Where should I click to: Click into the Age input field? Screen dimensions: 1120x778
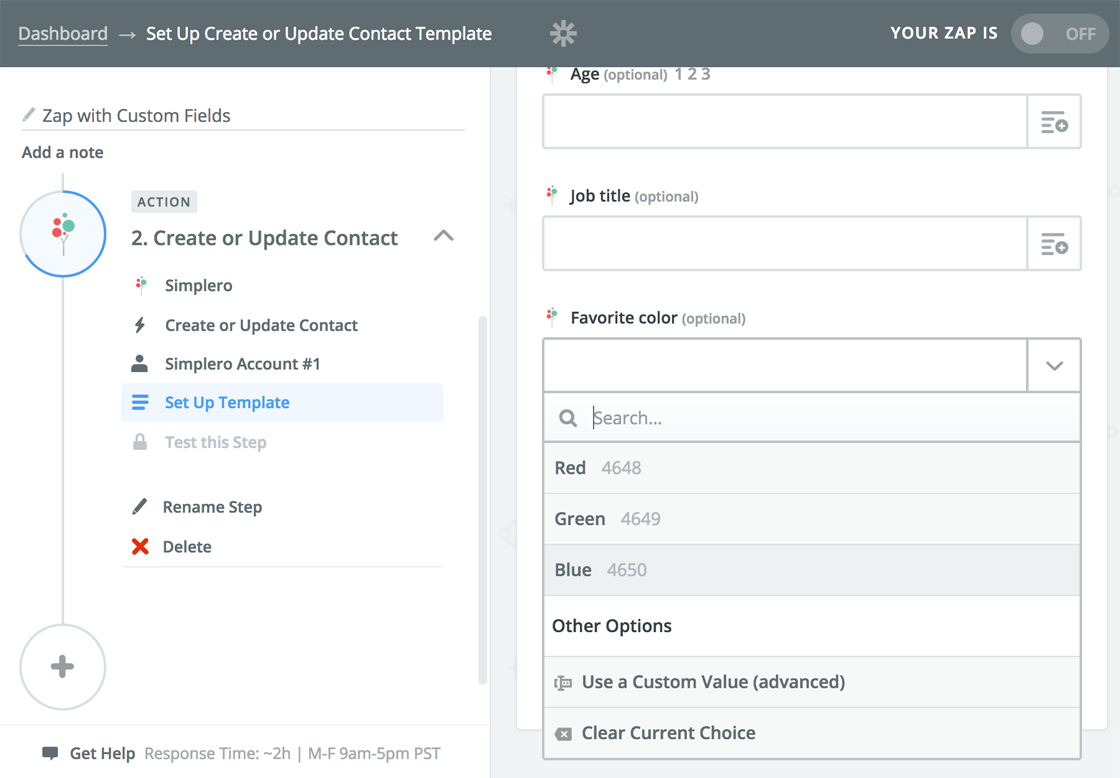[x=785, y=121]
